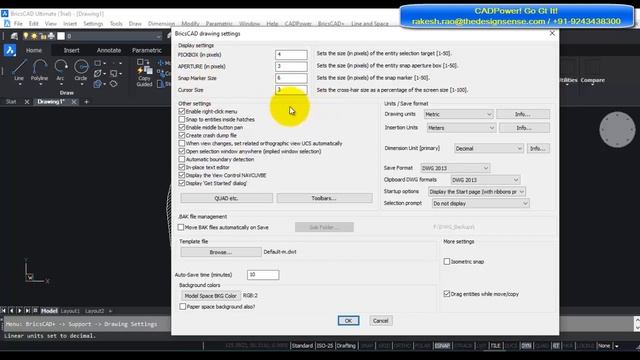Click the layer printer plot icon

pyautogui.click(x=51, y=36)
